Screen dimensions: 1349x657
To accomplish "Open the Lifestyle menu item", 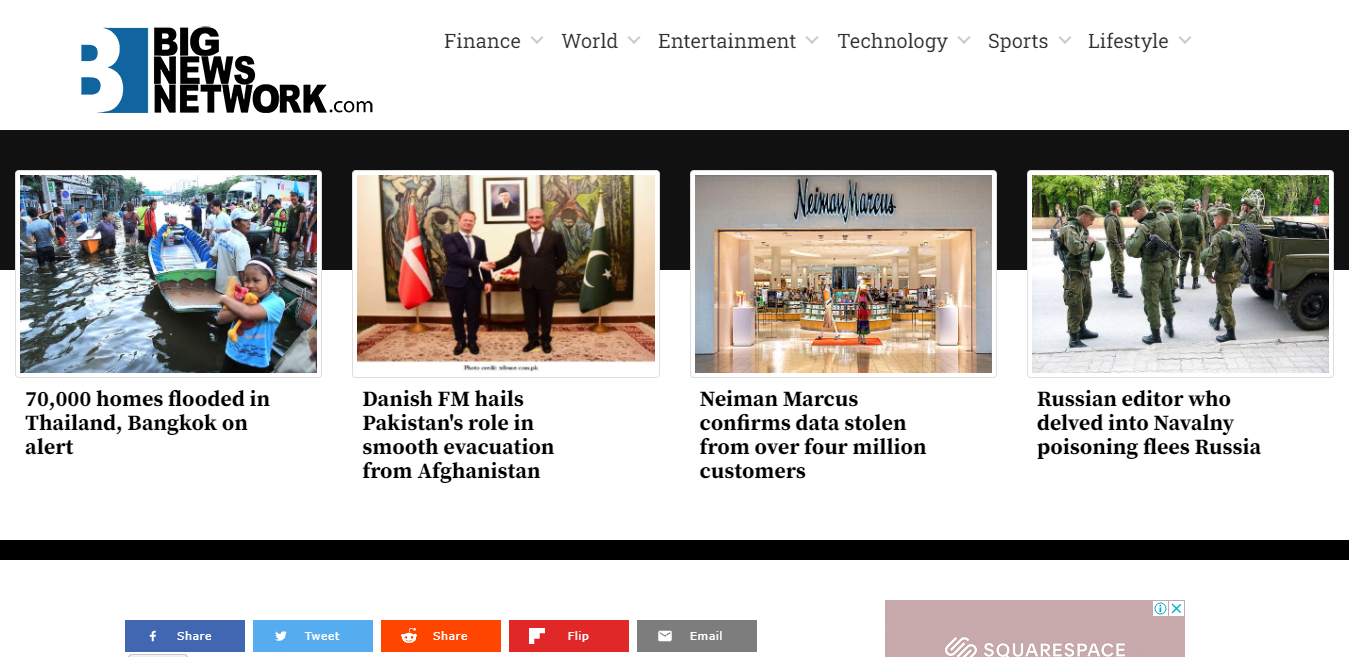I will (x=1128, y=41).
